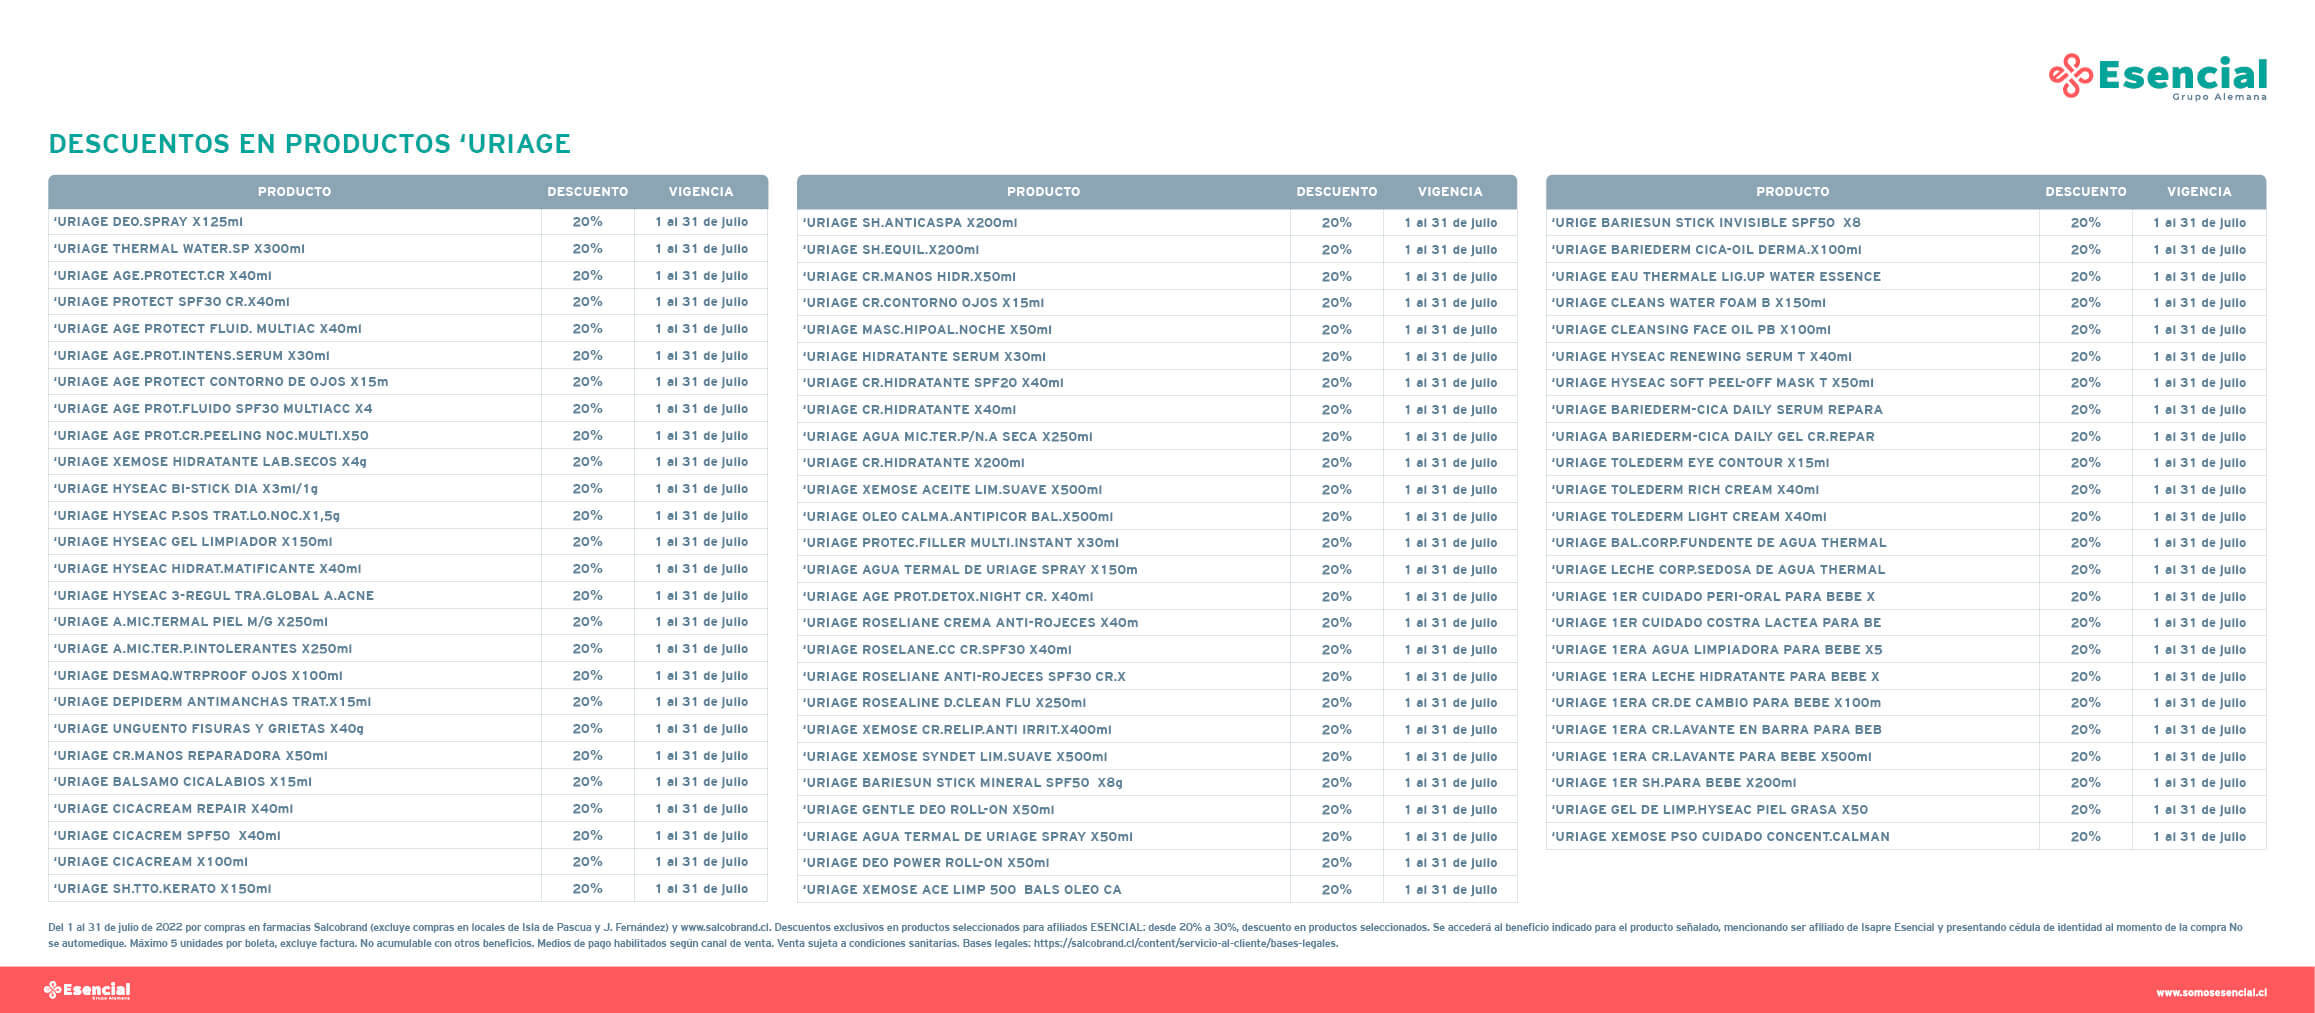This screenshot has width=2315, height=1013.
Task: Select 'URIAGE CLEANSING FACE OIL PB X100ml
Action: (1906, 330)
